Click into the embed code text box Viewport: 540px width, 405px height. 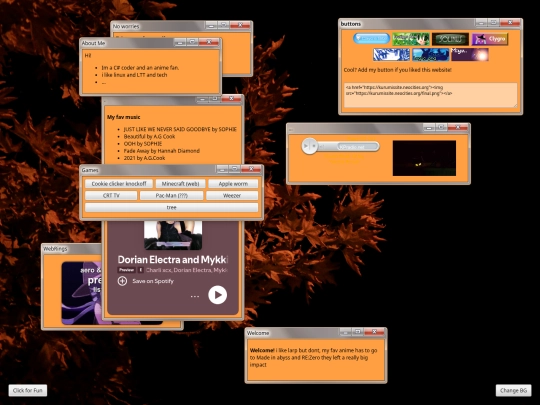(430, 95)
